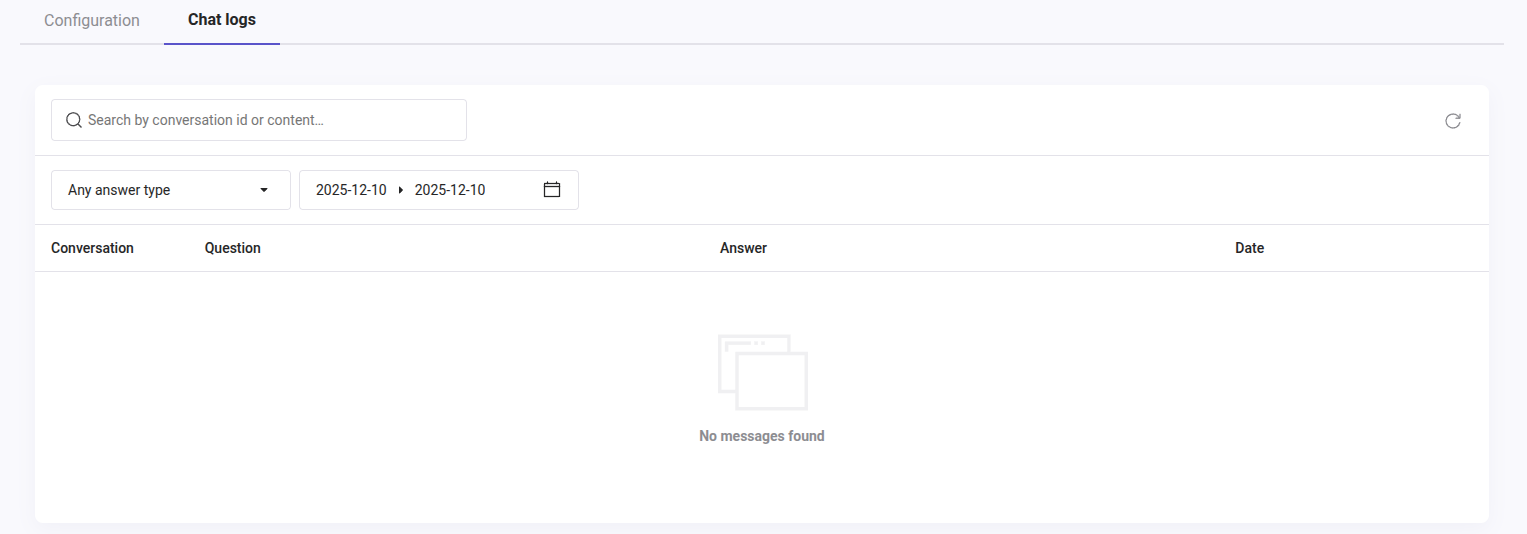Click the 'No messages found' text
This screenshot has width=1527, height=534.
pos(762,436)
